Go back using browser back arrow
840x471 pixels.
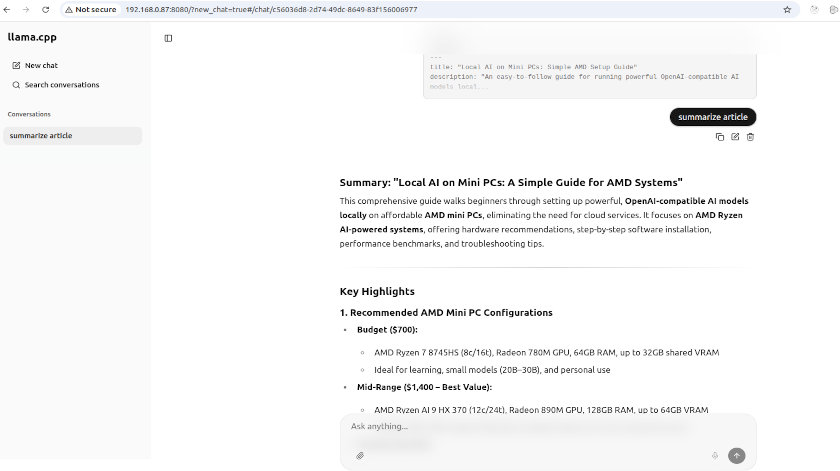click(x=8, y=9)
